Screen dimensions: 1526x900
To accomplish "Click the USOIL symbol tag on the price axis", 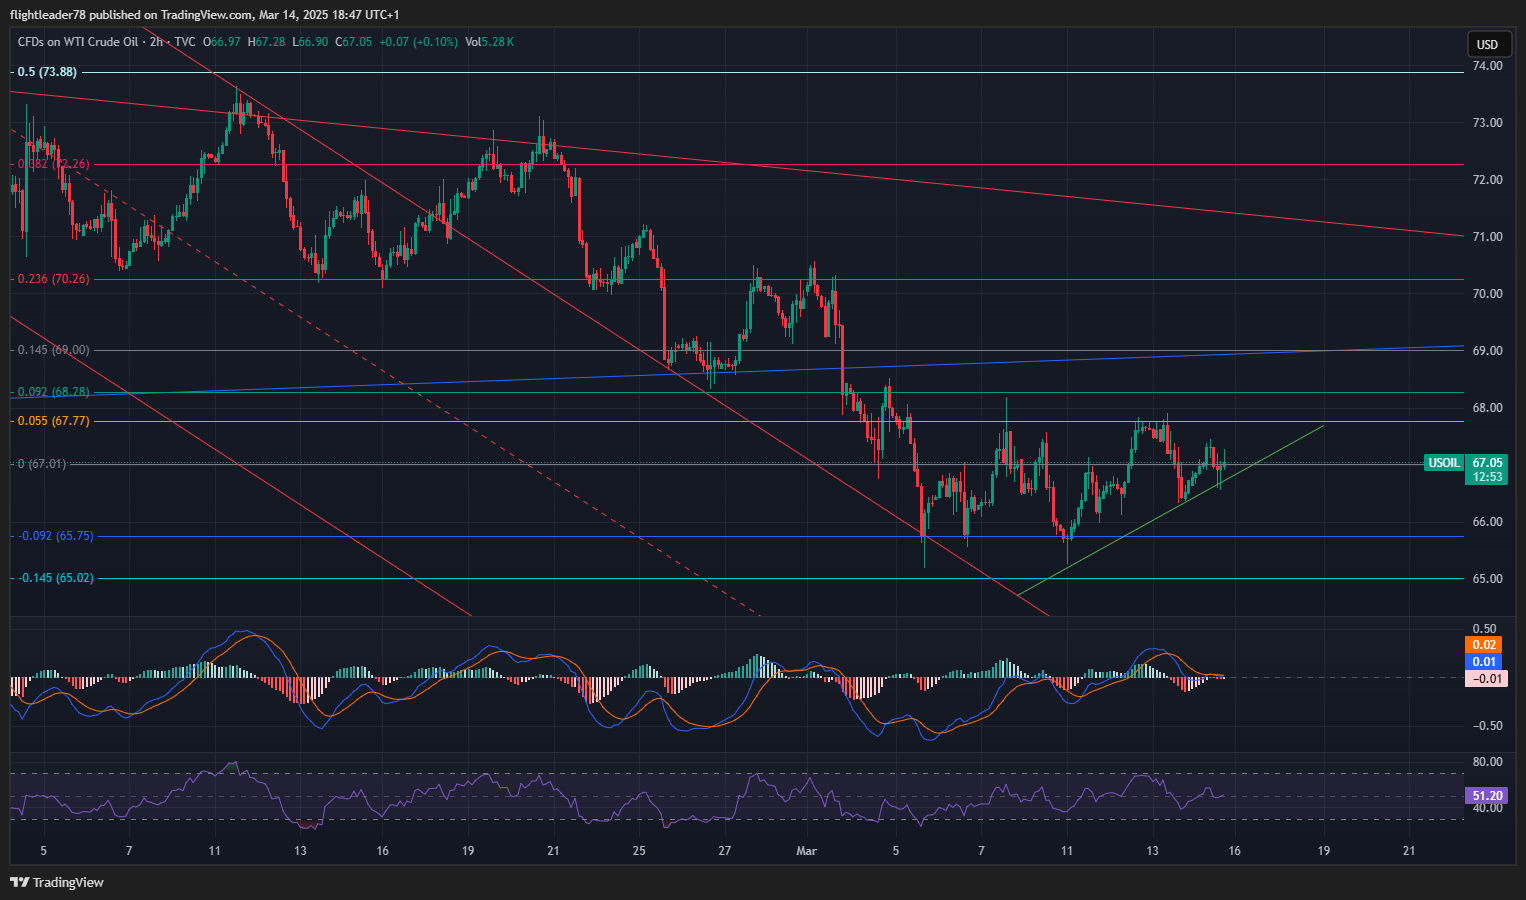I will point(1444,463).
